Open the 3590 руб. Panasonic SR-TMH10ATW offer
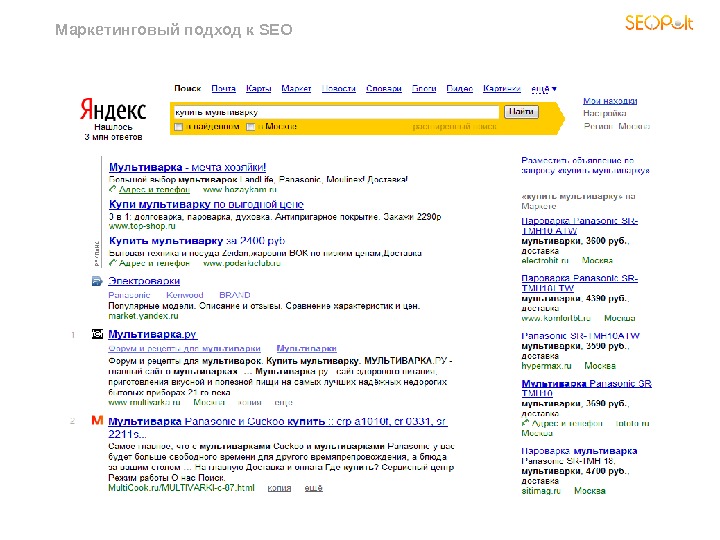The width and height of the screenshot is (720, 540). tap(580, 336)
